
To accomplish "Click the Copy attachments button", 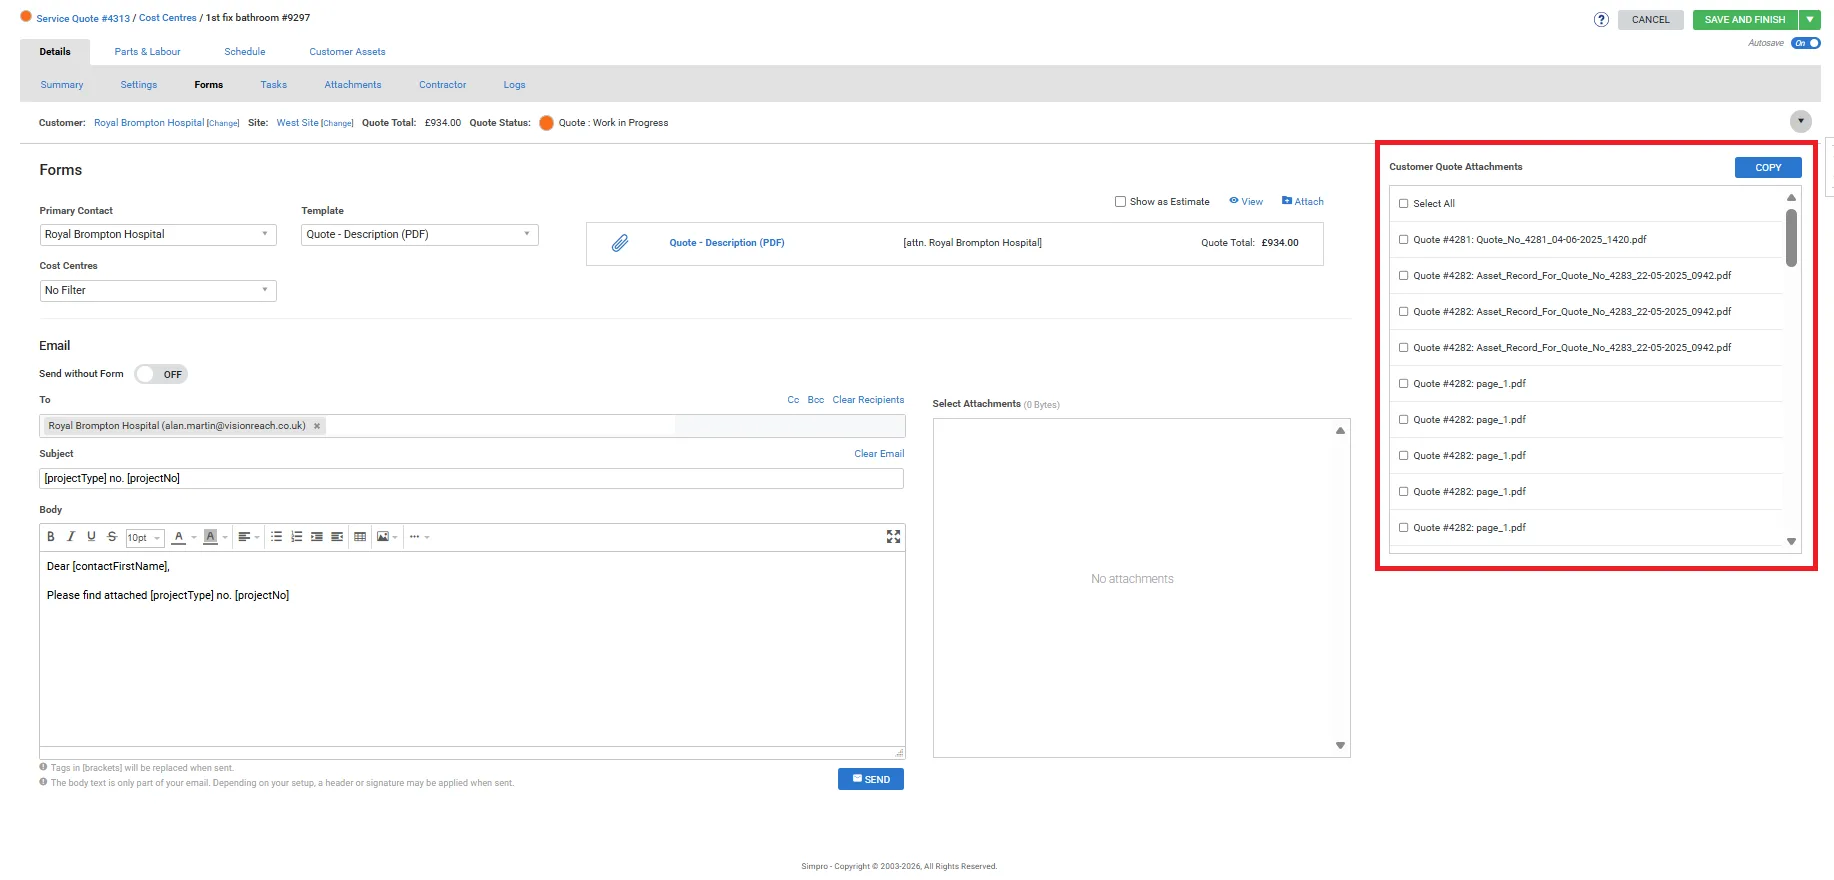I will click(1768, 168).
